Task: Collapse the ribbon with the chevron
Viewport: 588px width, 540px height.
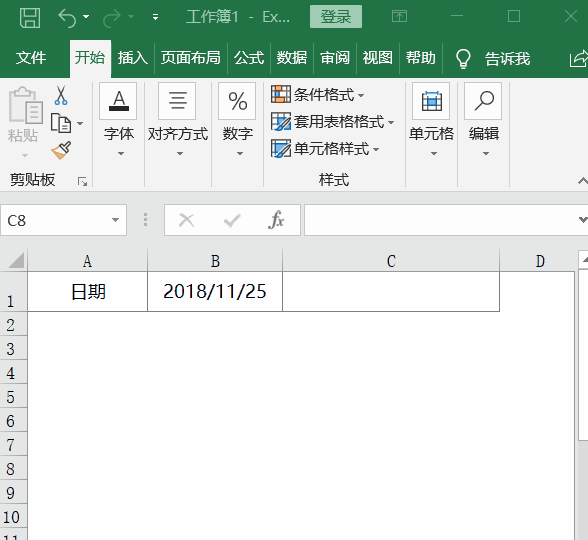Action: coord(582,182)
